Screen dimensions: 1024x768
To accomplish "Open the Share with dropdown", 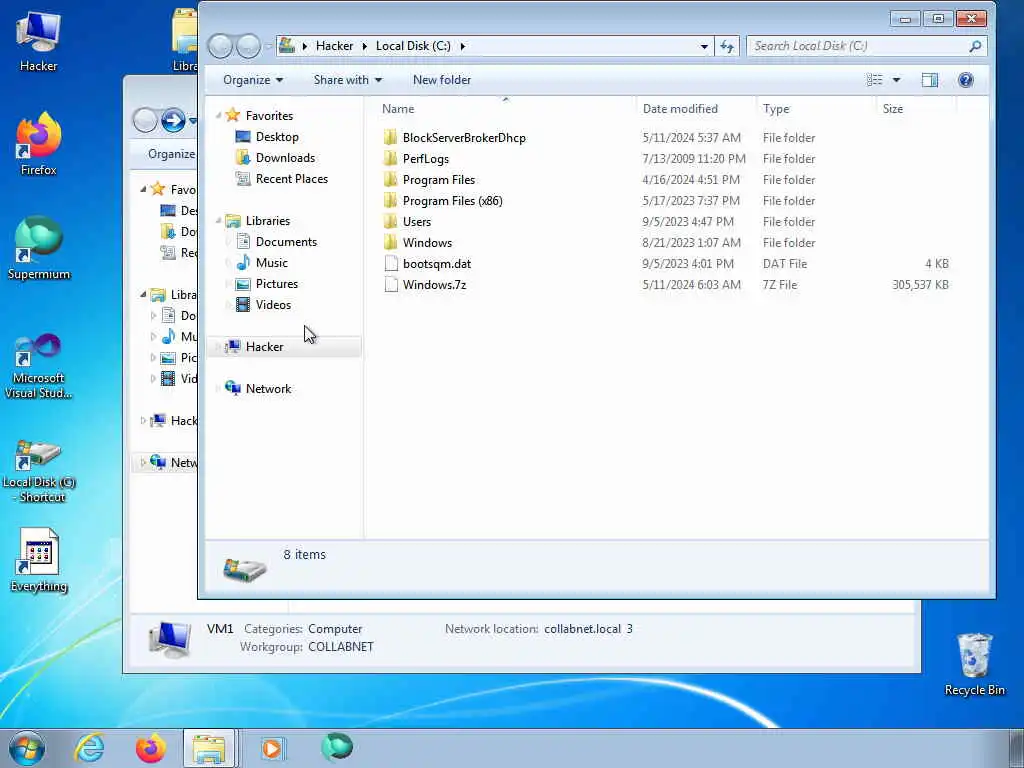I will [347, 80].
